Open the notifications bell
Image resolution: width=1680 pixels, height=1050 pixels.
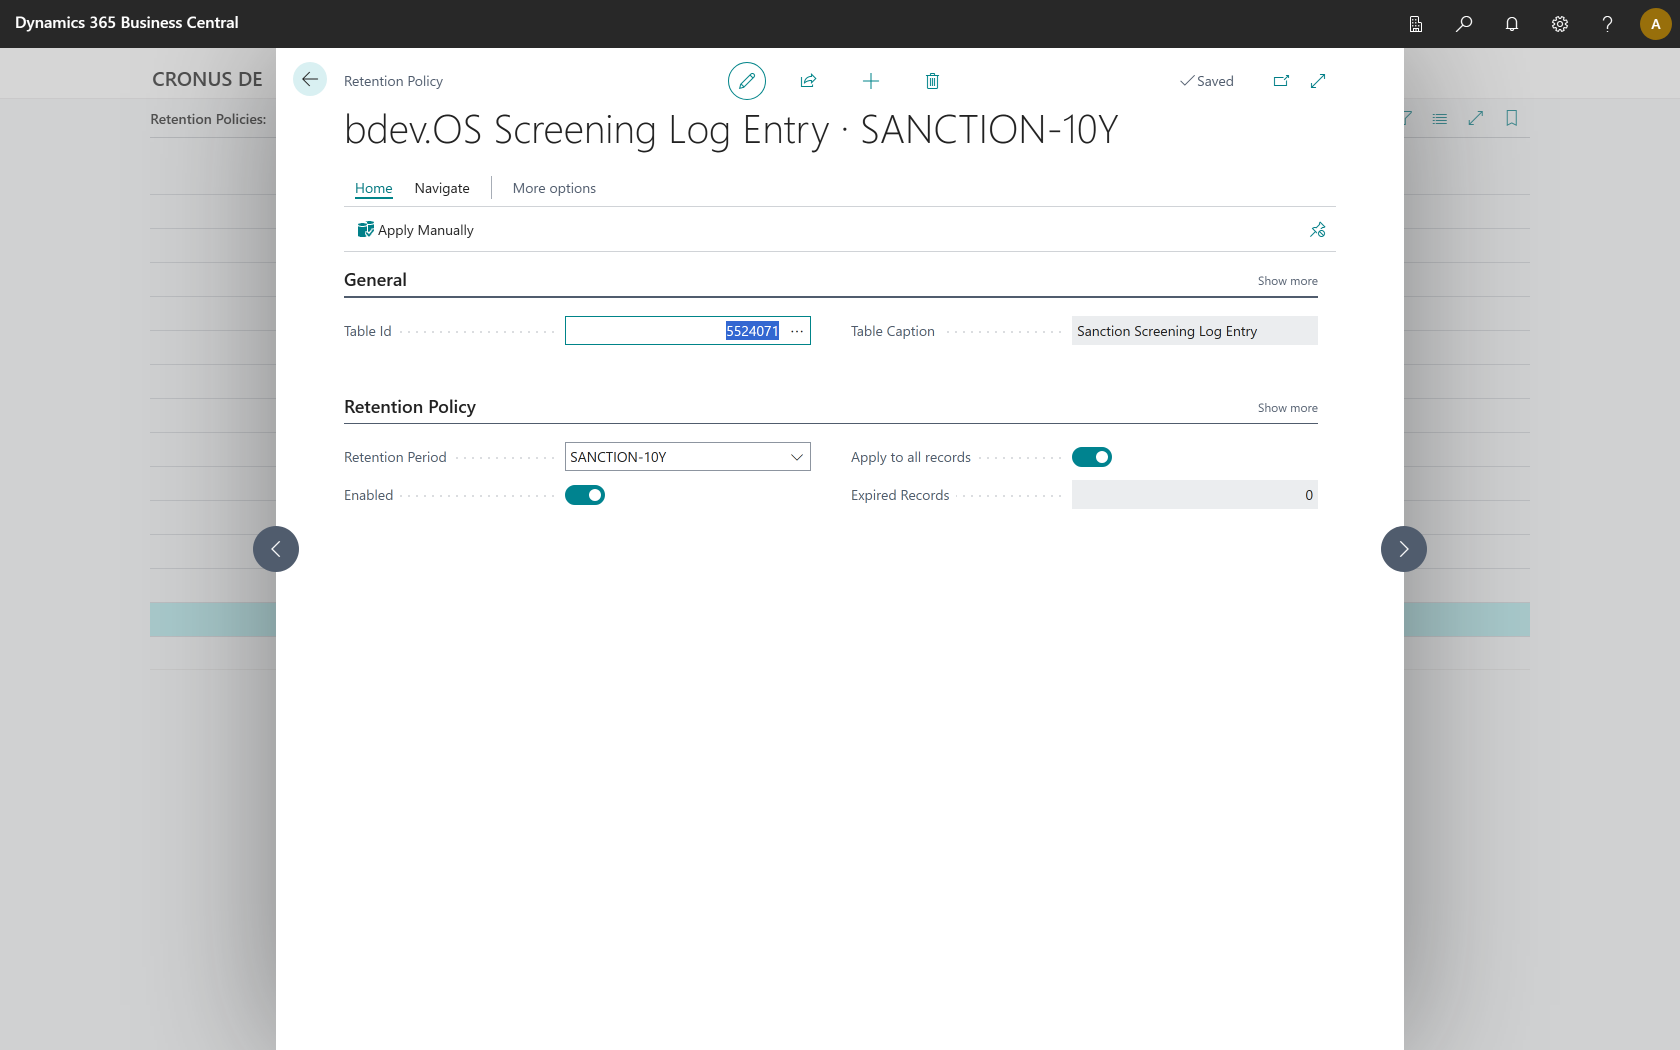(1512, 24)
